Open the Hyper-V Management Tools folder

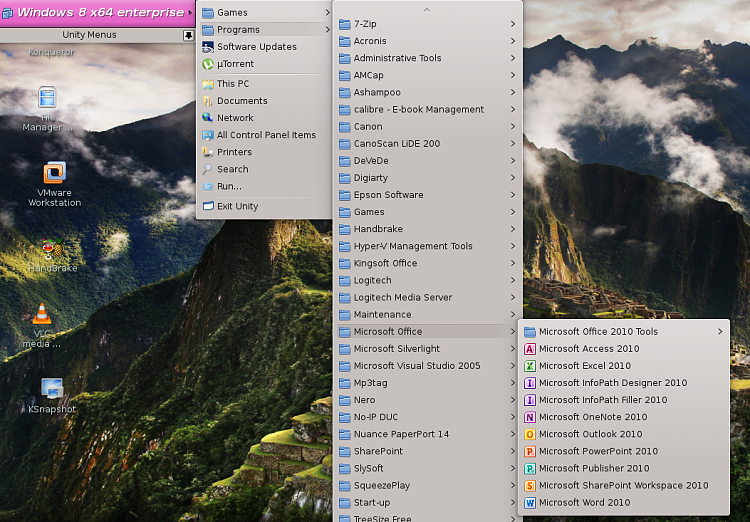427,246
